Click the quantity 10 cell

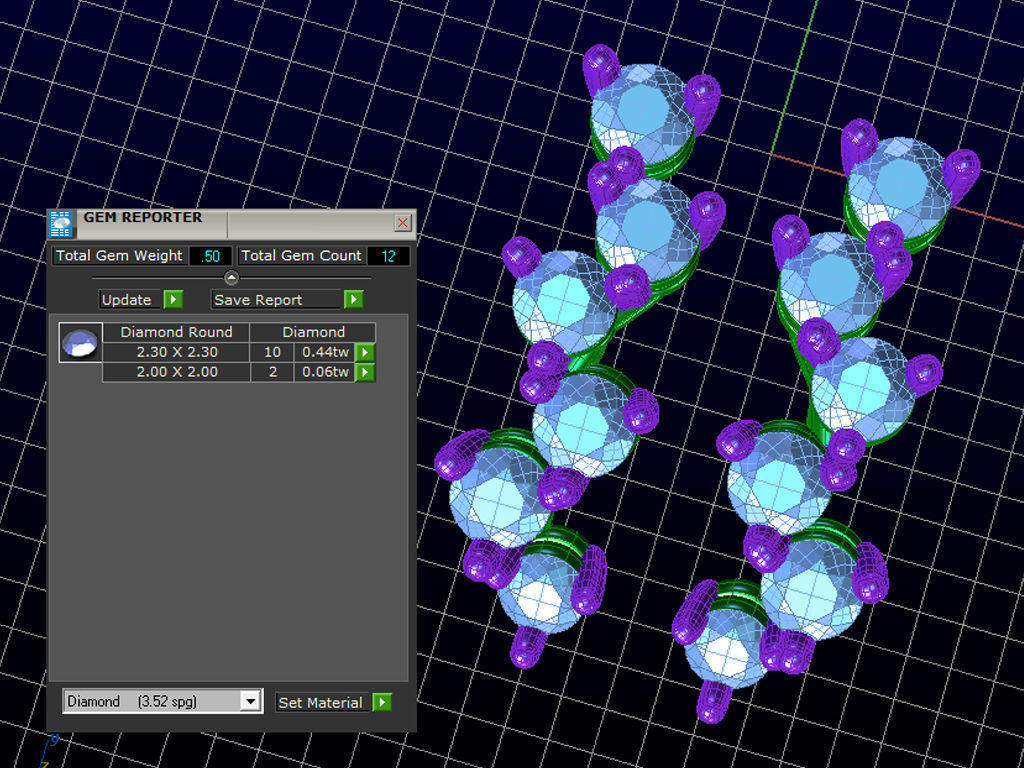272,352
